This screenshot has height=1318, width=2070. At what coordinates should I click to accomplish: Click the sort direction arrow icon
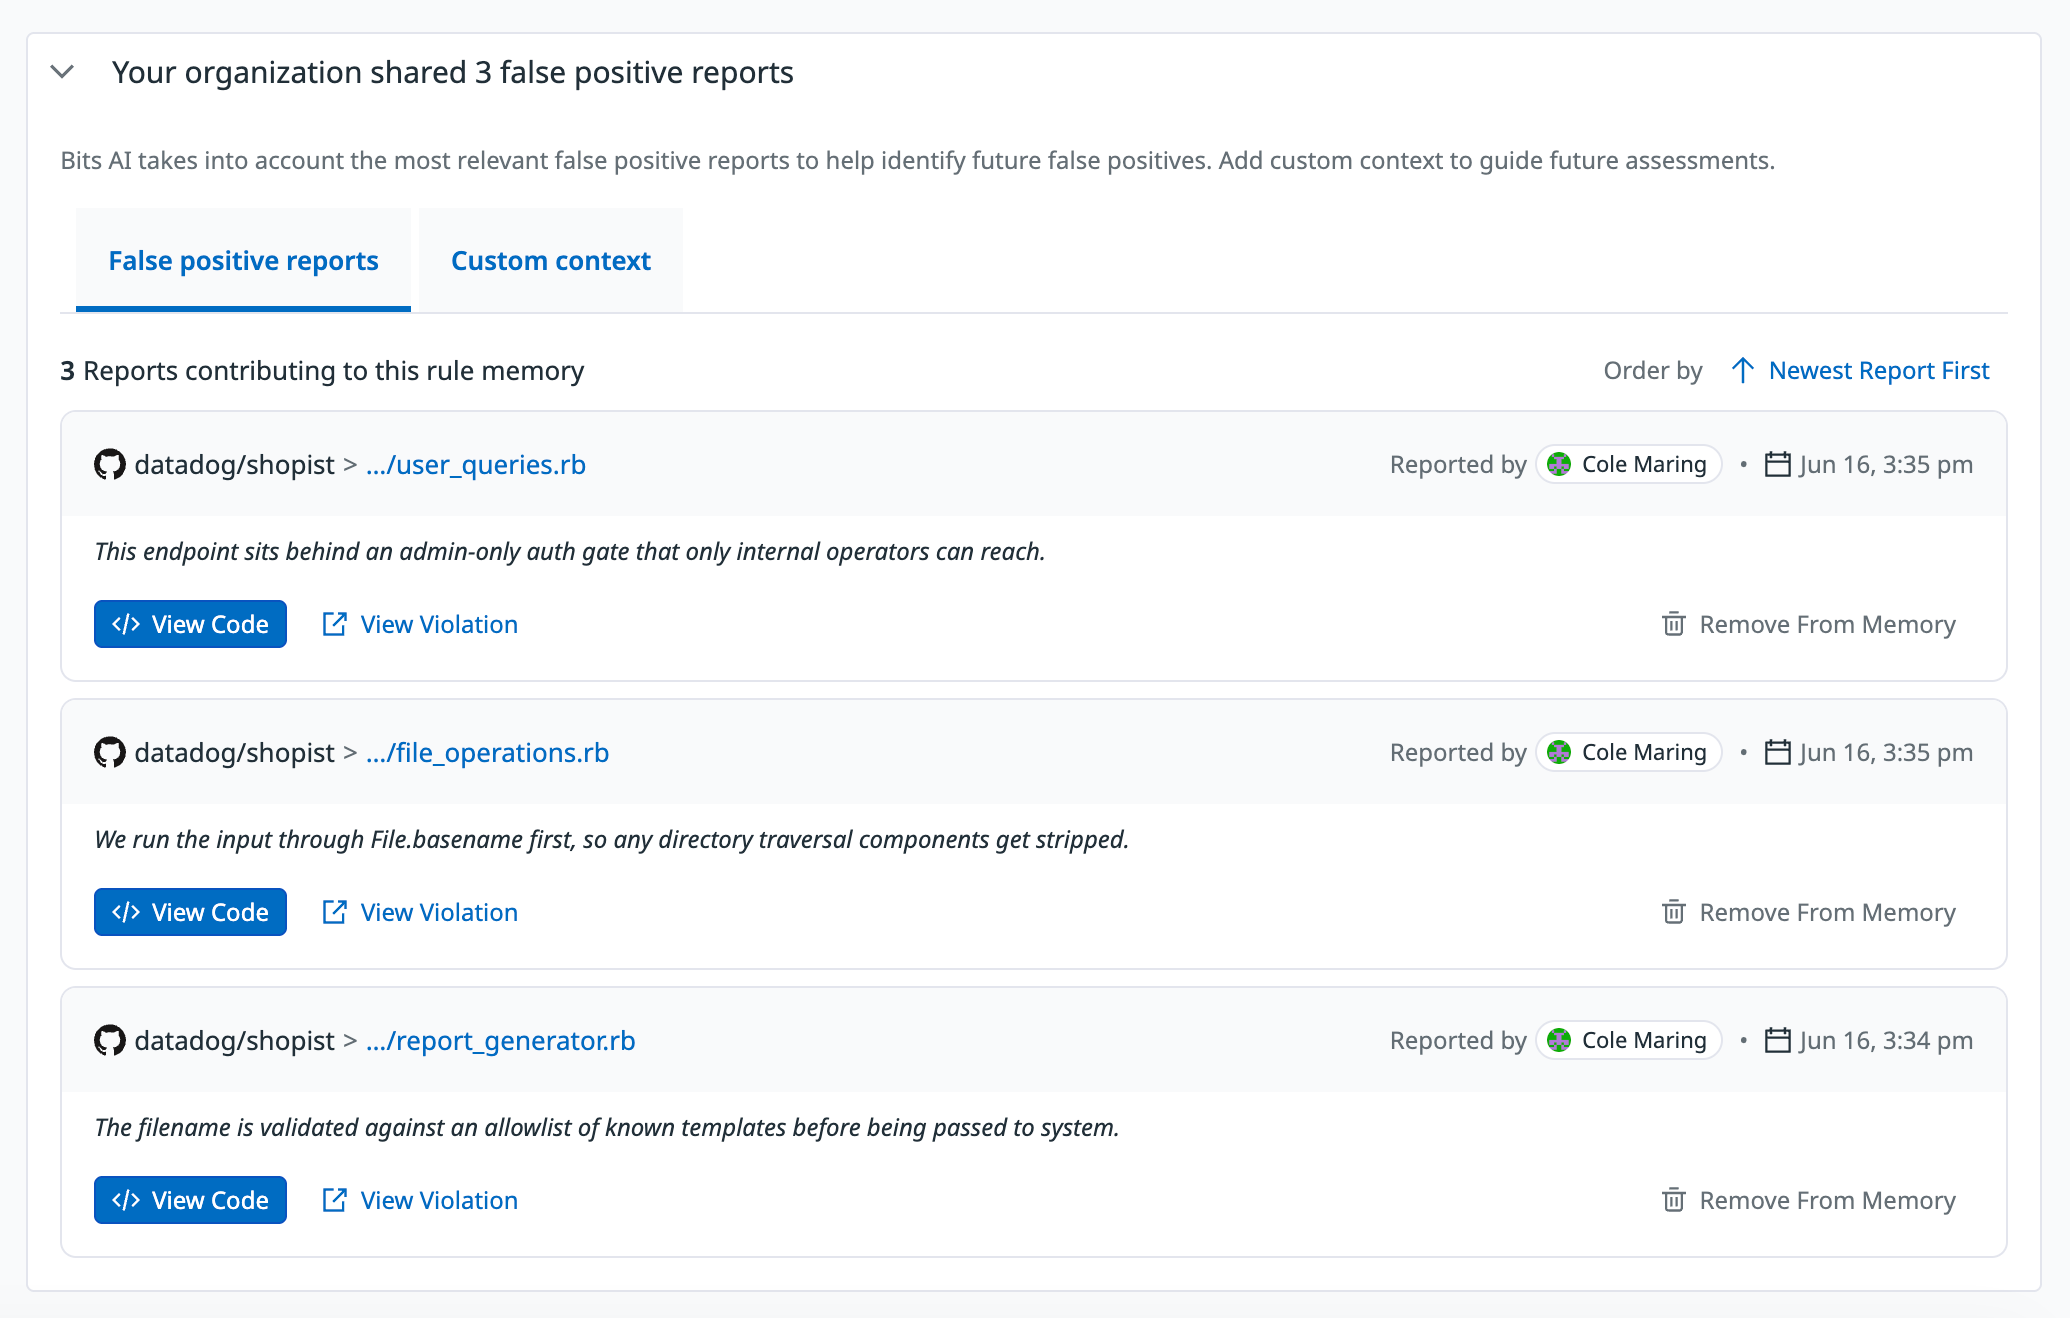(x=1742, y=370)
